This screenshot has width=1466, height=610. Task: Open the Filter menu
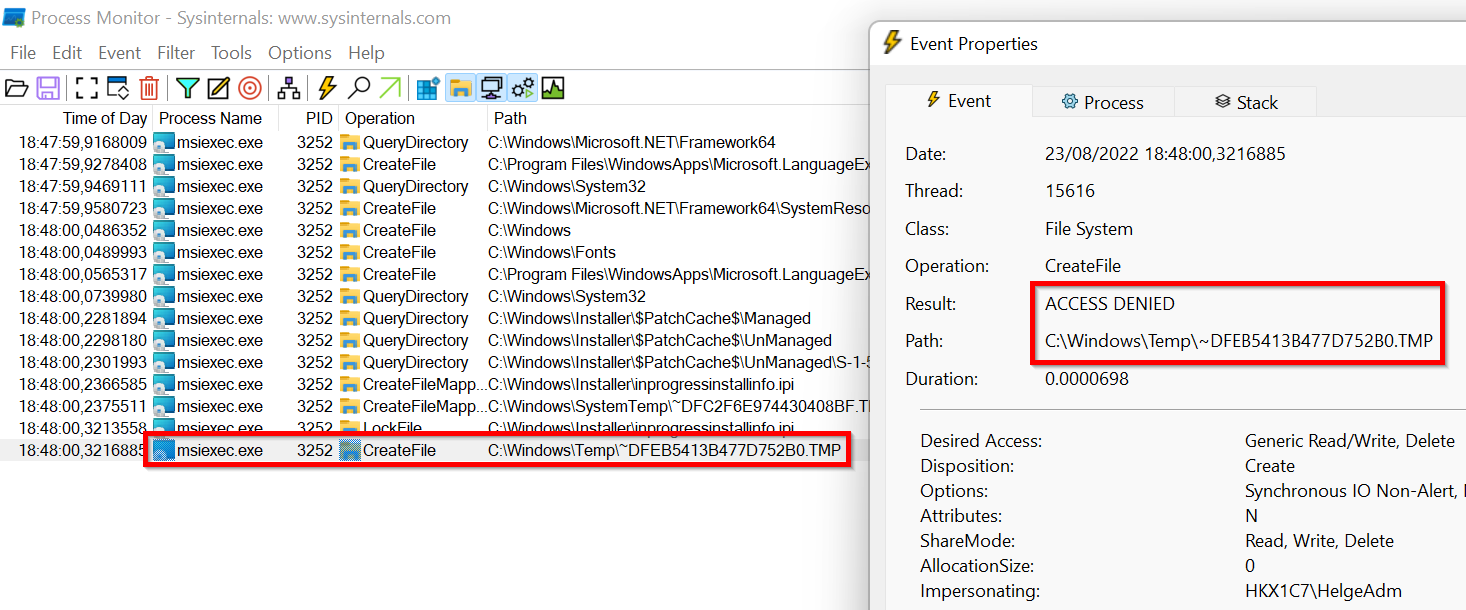click(x=176, y=53)
